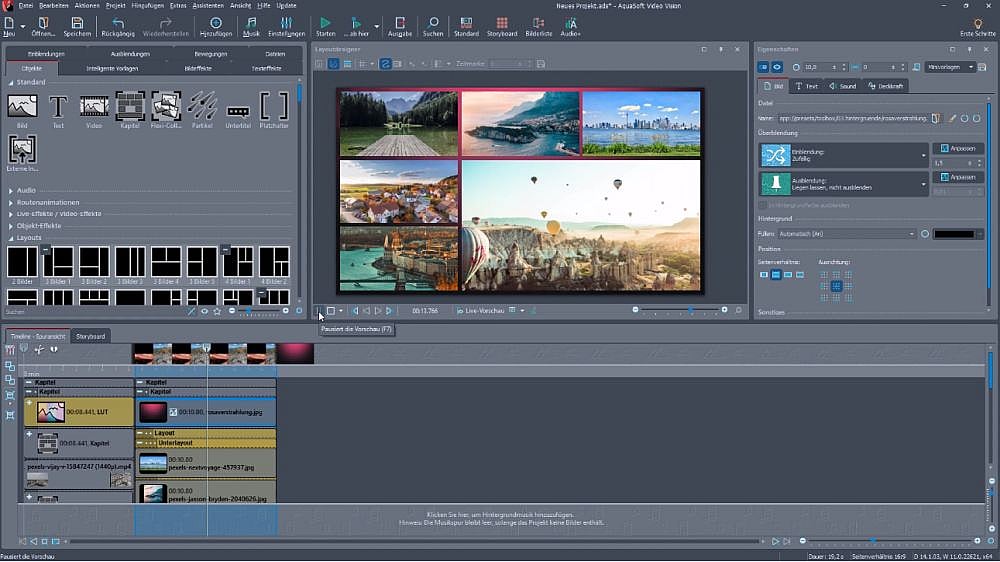Open the Einblendung Zufällig dropdown
The image size is (1000, 562).
point(924,155)
